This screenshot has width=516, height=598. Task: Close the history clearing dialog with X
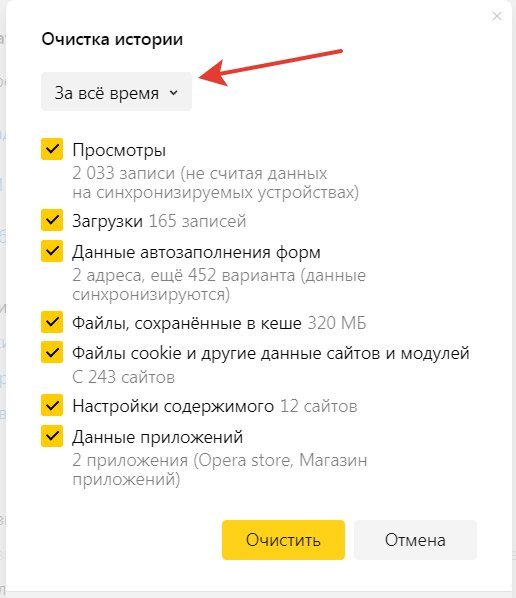[x=497, y=16]
